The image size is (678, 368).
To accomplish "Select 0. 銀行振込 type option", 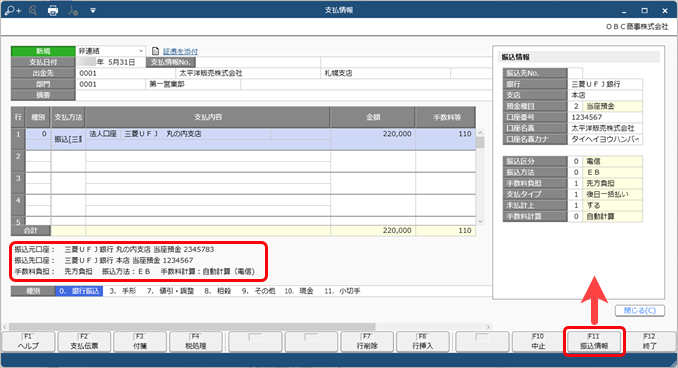I will (x=79, y=291).
